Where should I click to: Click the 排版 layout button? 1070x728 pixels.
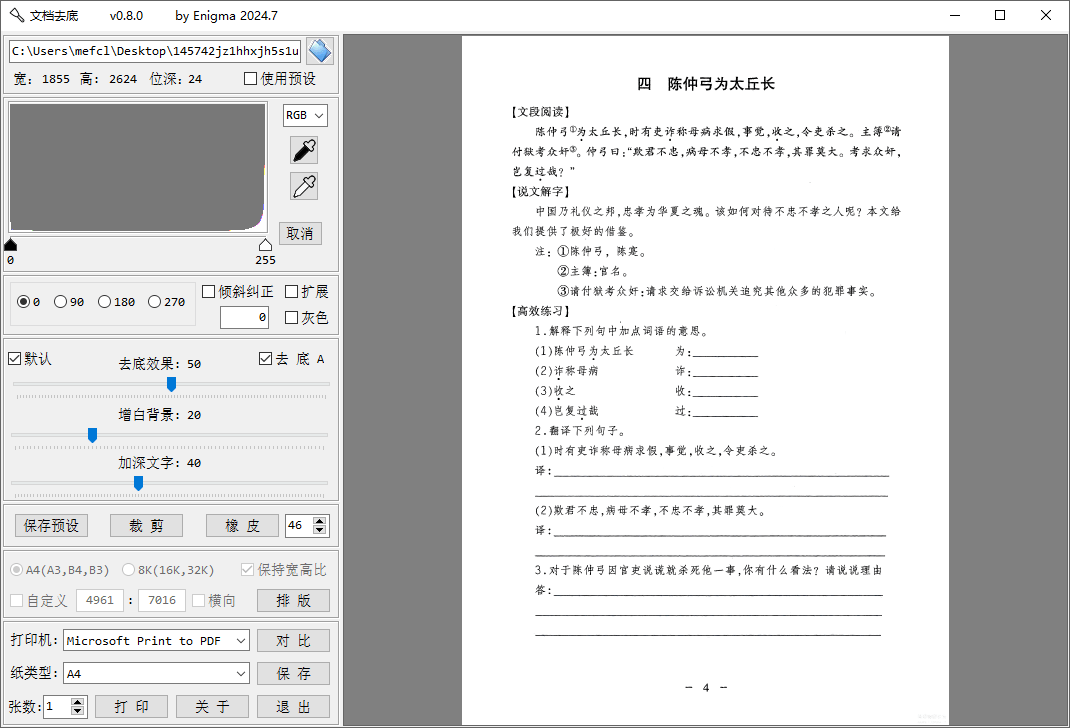point(293,600)
